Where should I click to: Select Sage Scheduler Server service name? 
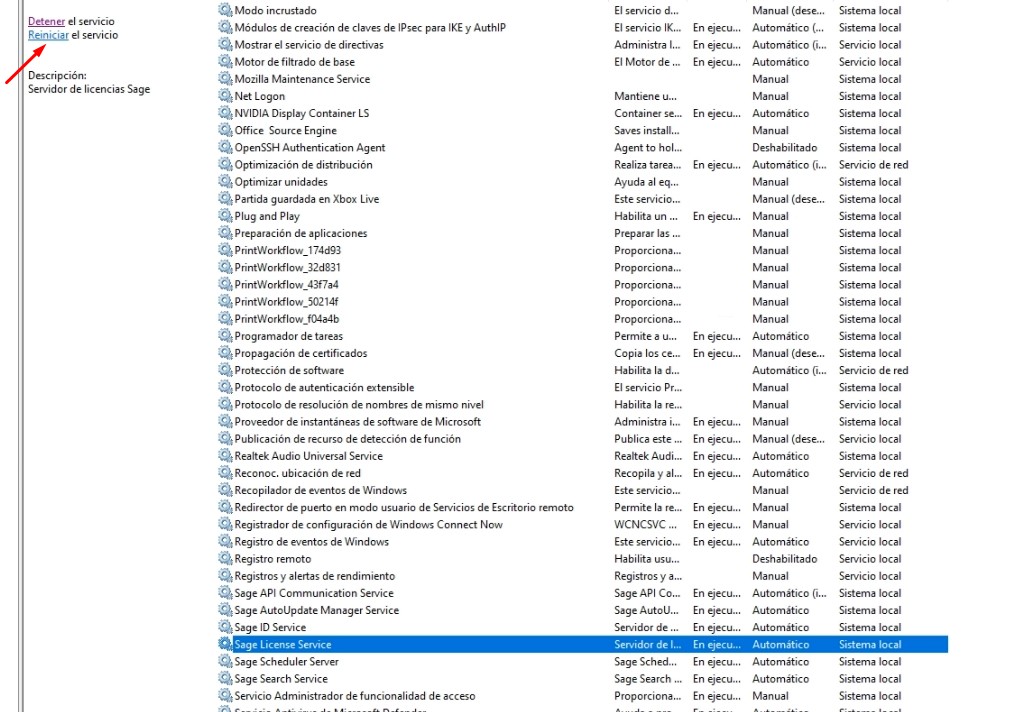(x=287, y=661)
